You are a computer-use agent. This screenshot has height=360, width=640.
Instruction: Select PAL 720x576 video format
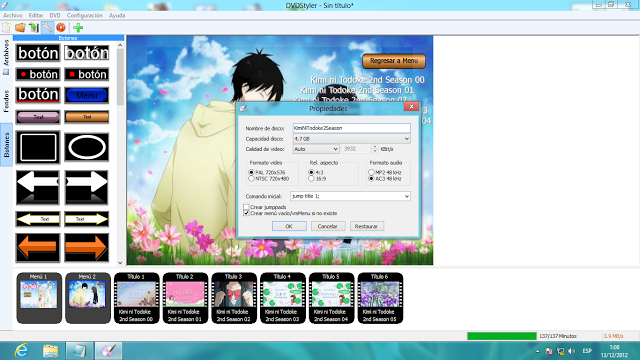(251, 173)
